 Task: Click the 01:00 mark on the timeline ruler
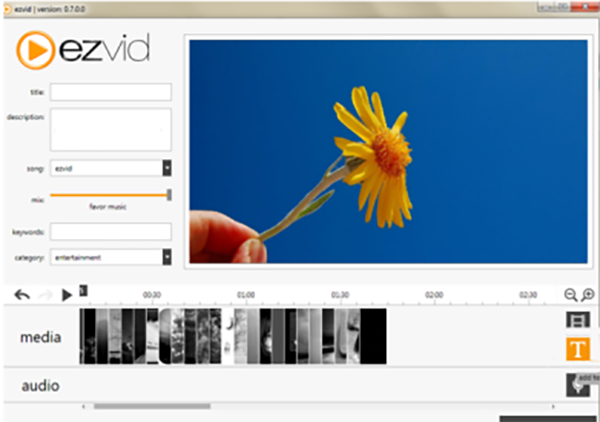click(246, 295)
